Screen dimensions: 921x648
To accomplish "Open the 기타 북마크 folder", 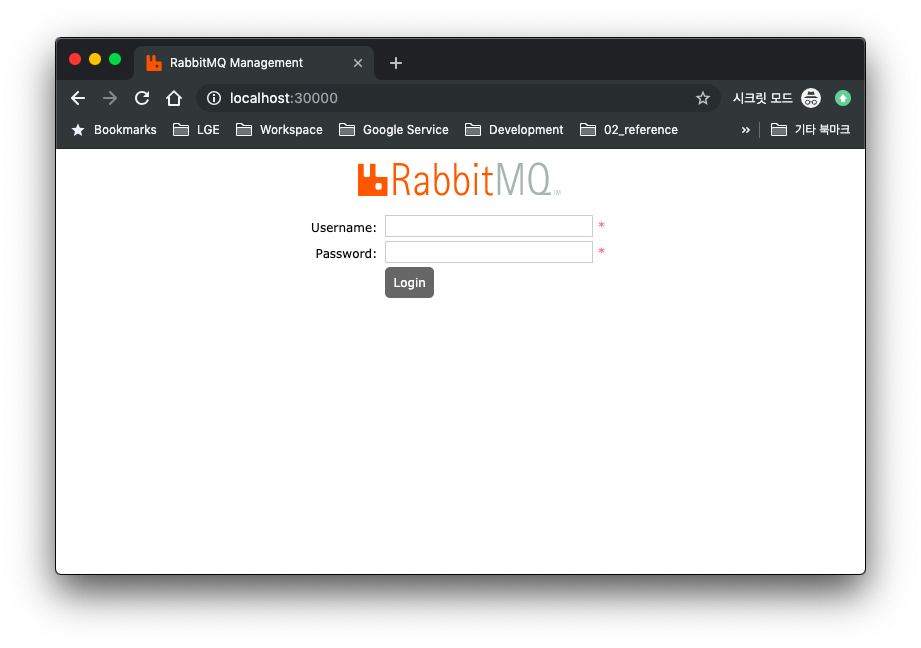I will pyautogui.click(x=810, y=130).
